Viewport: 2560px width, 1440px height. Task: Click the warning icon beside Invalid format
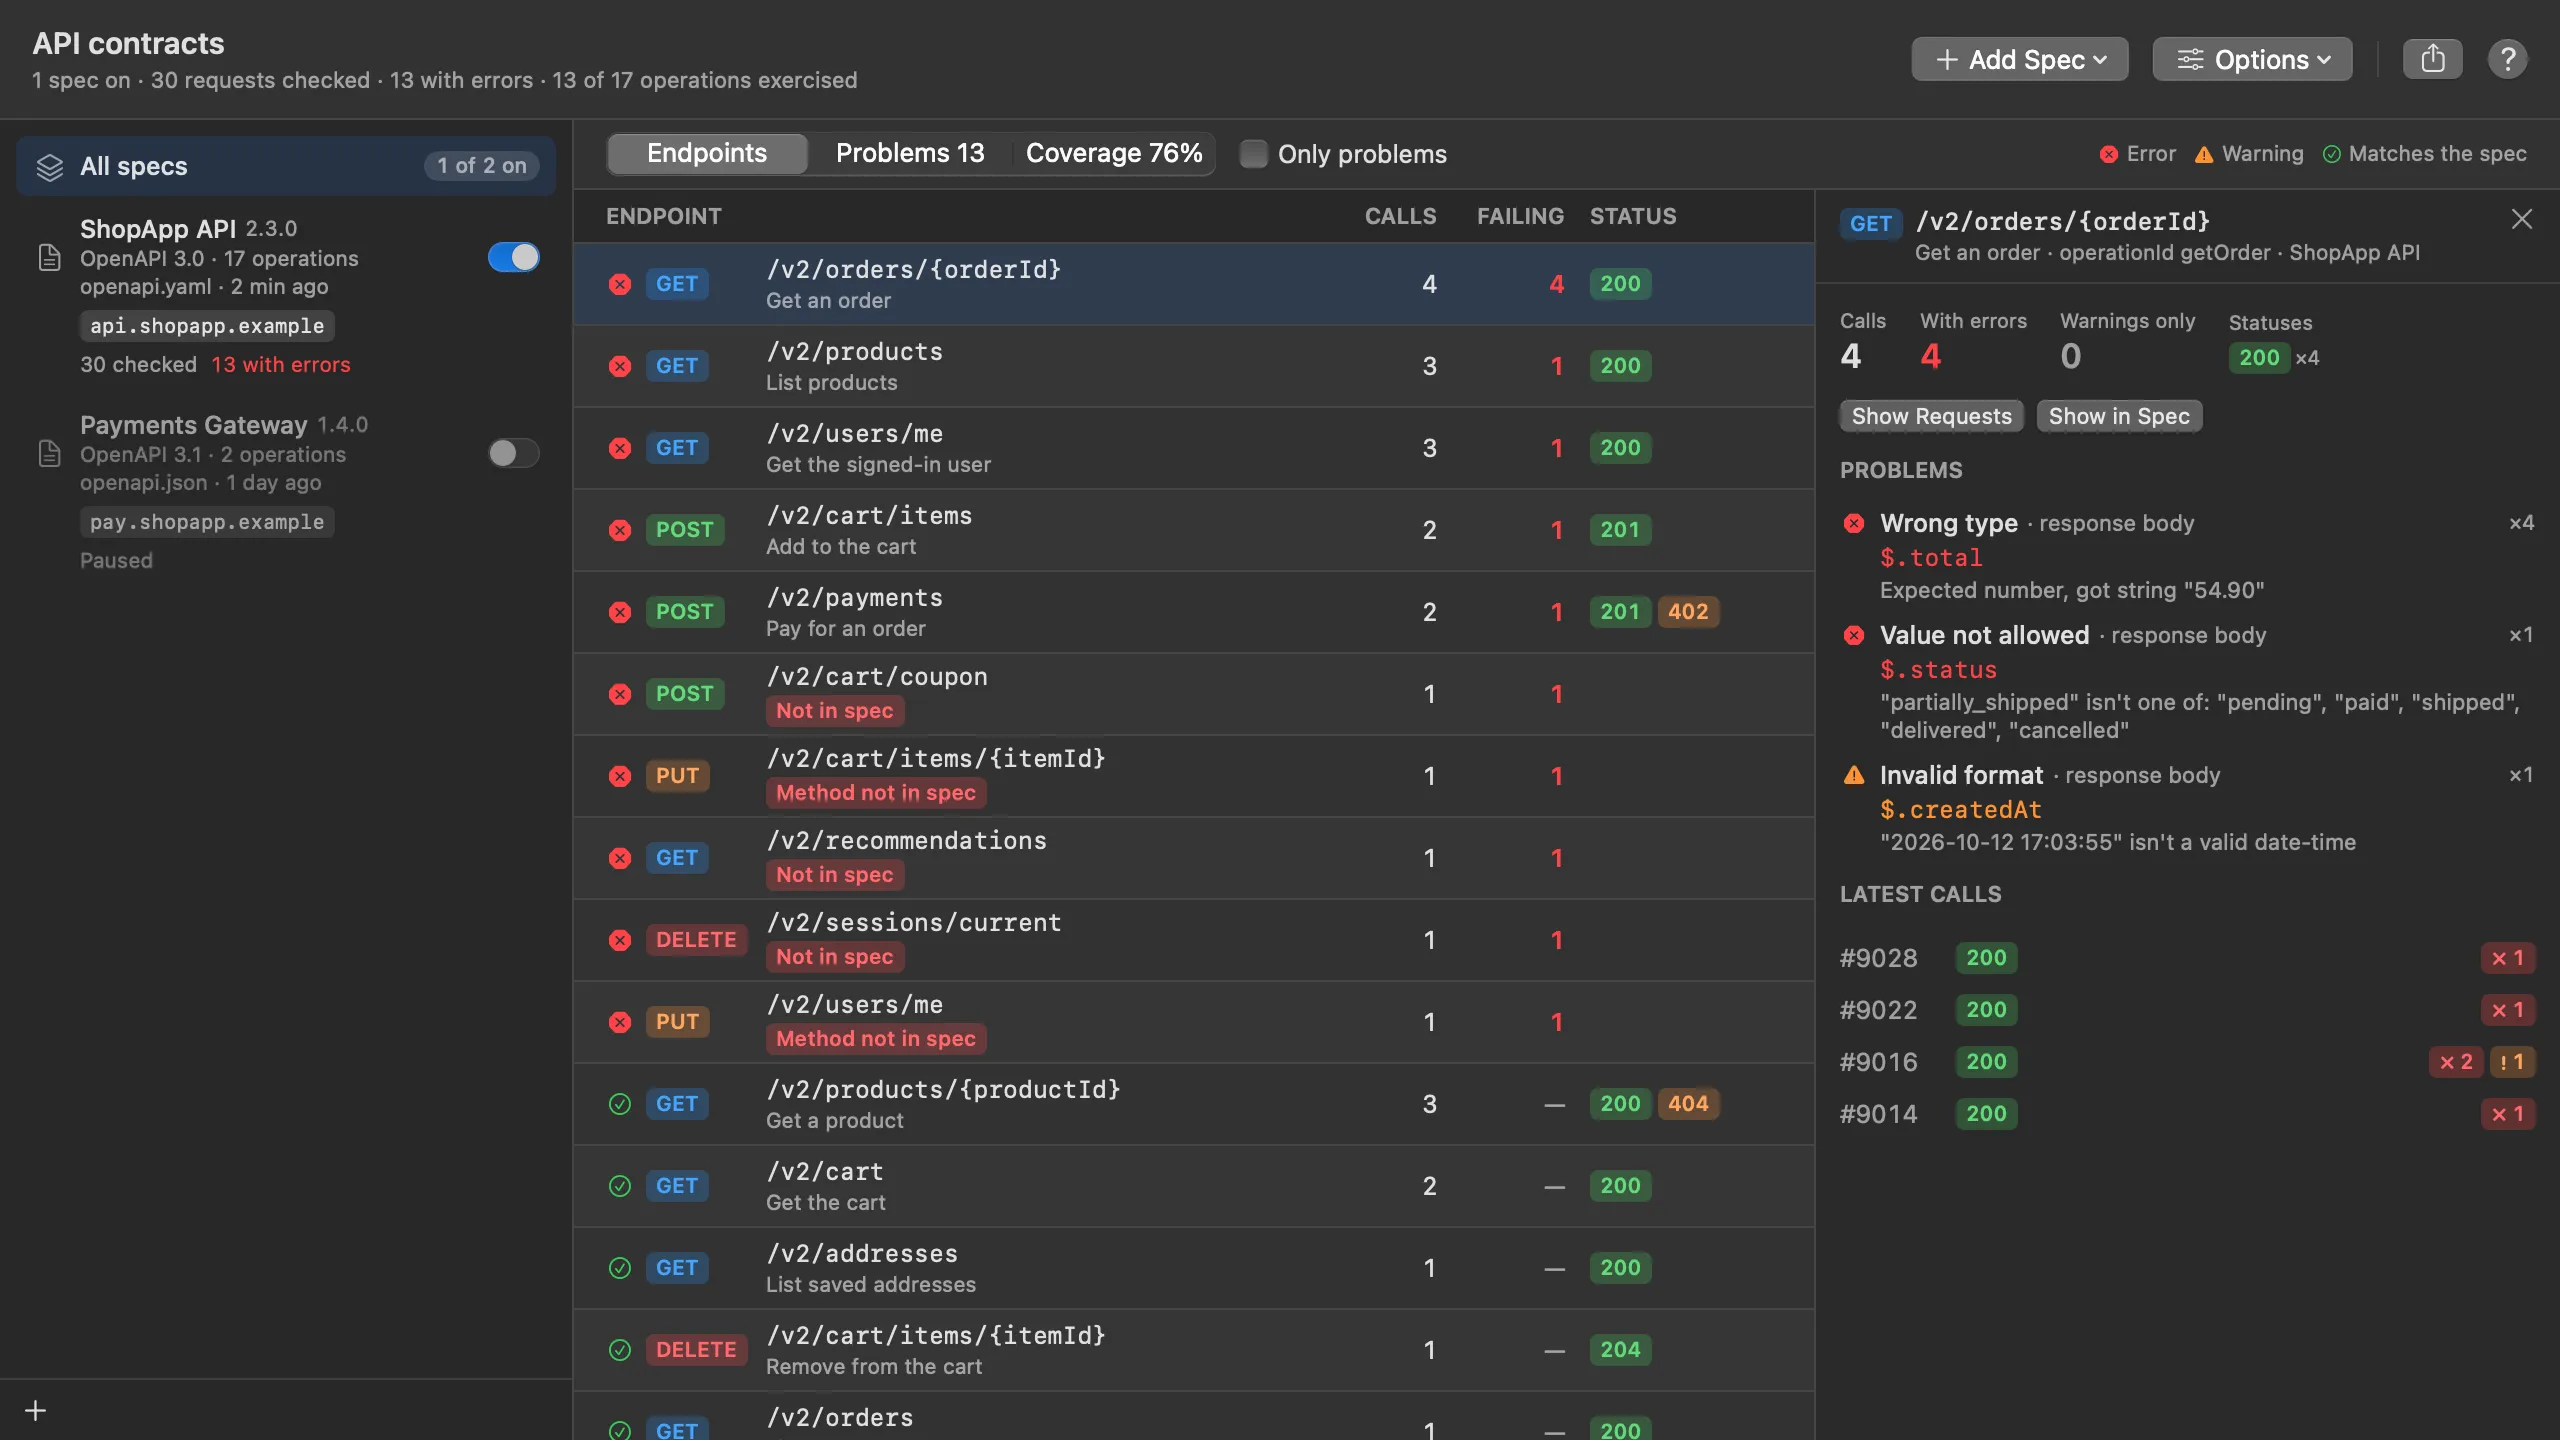point(1854,775)
